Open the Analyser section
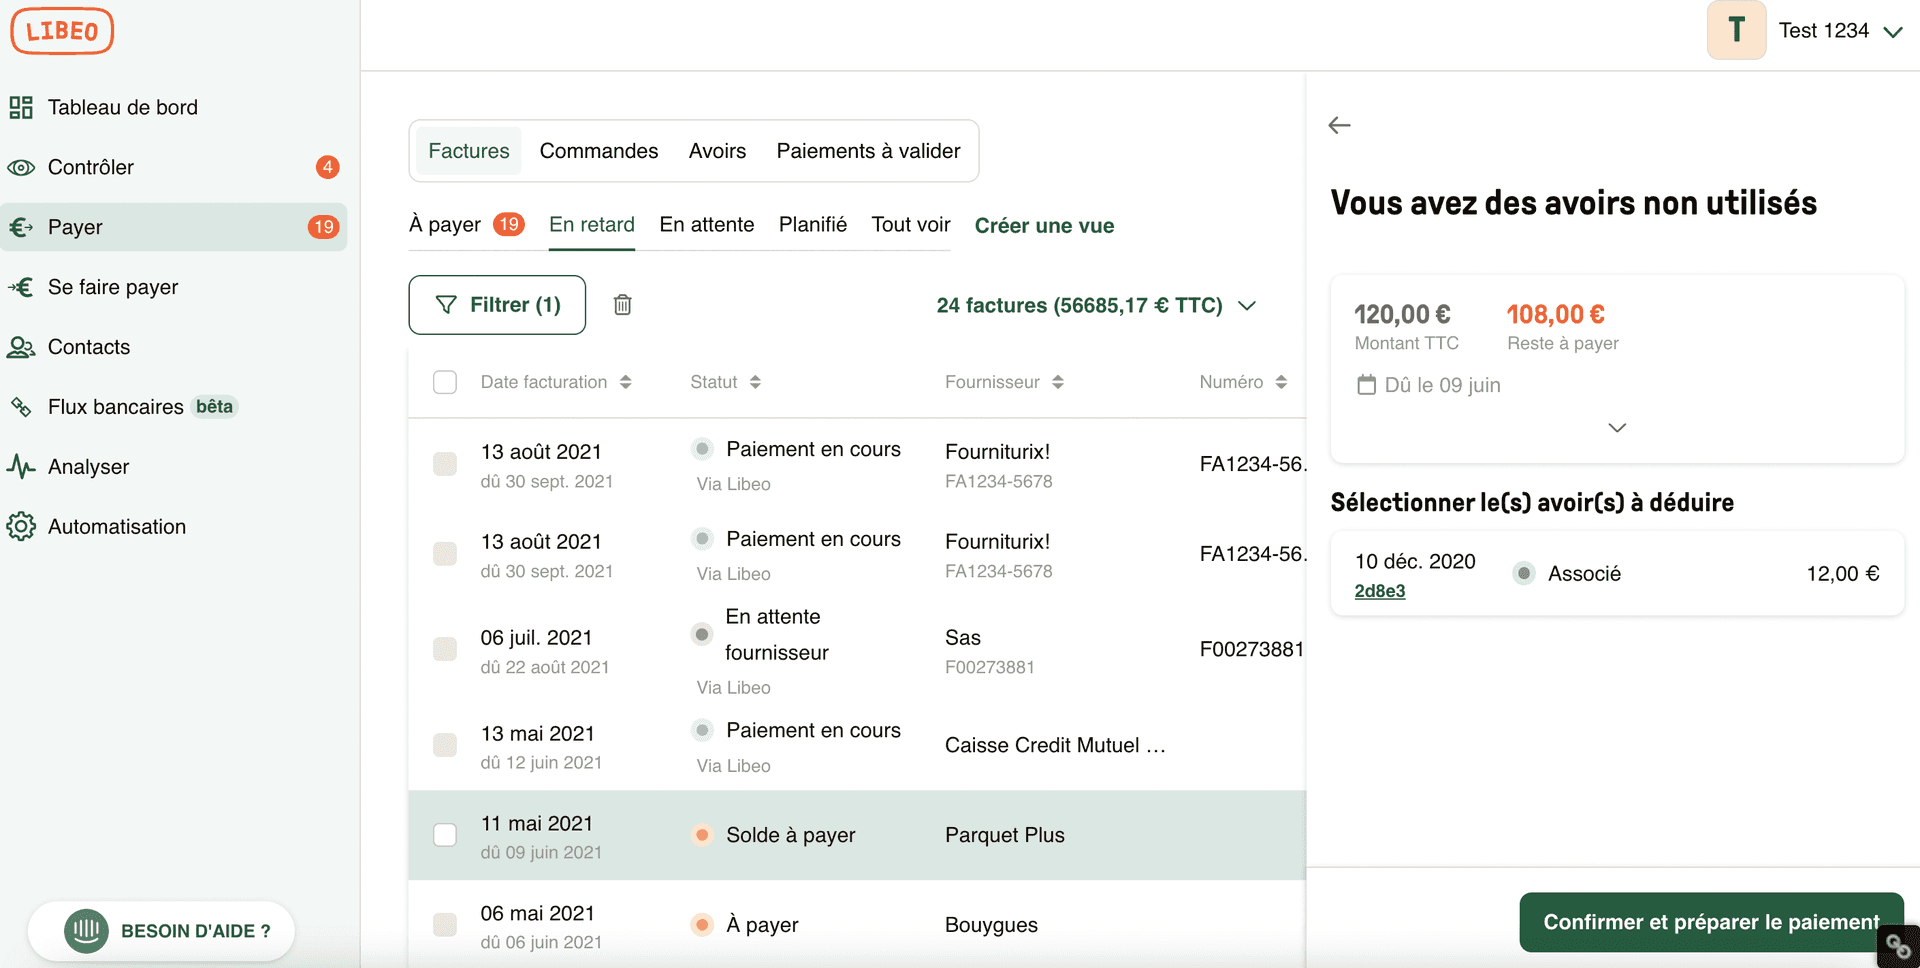1920x968 pixels. pos(88,466)
